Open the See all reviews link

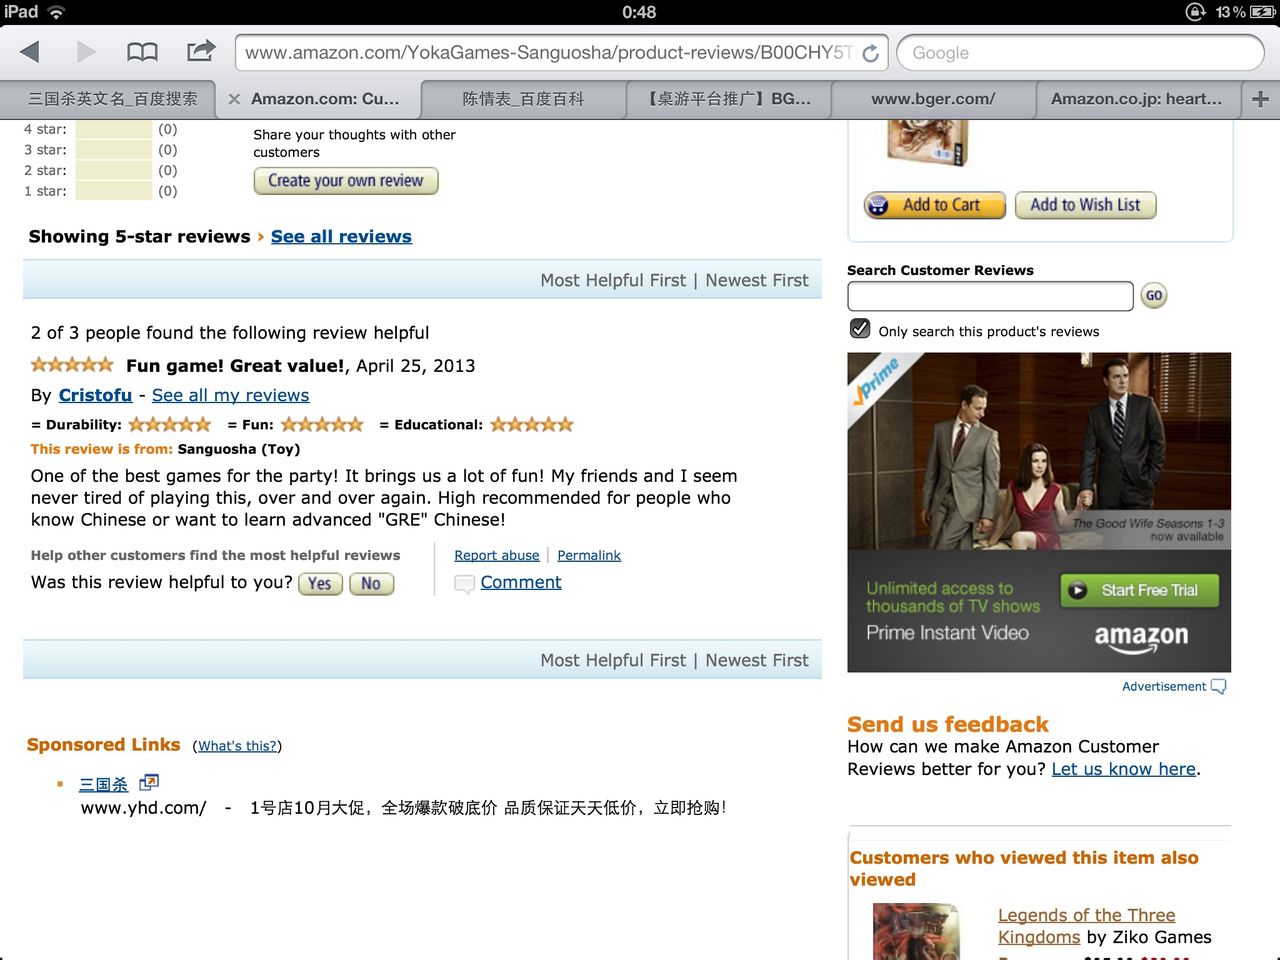pos(341,237)
